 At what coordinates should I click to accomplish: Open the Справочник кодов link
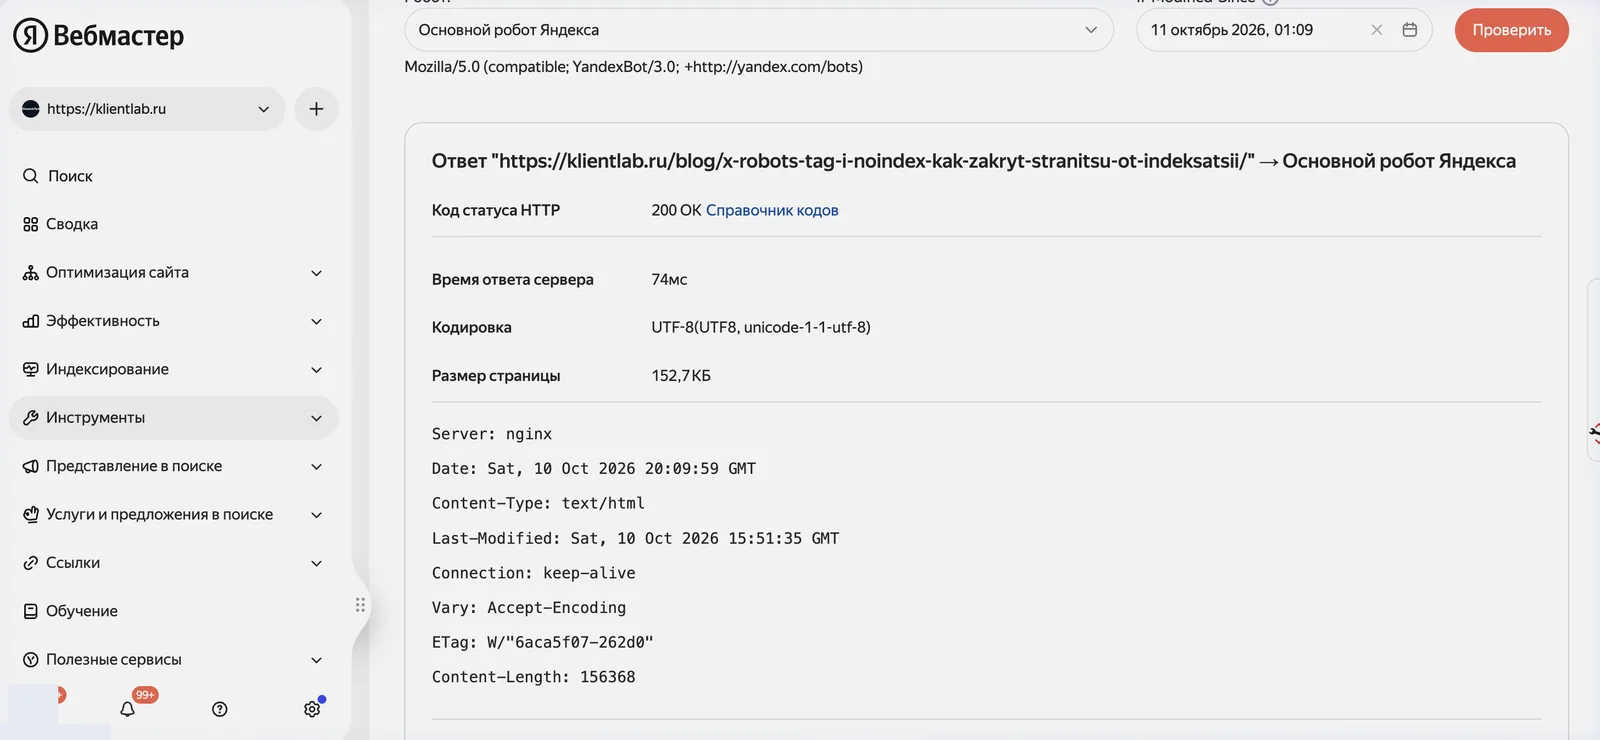click(x=772, y=210)
